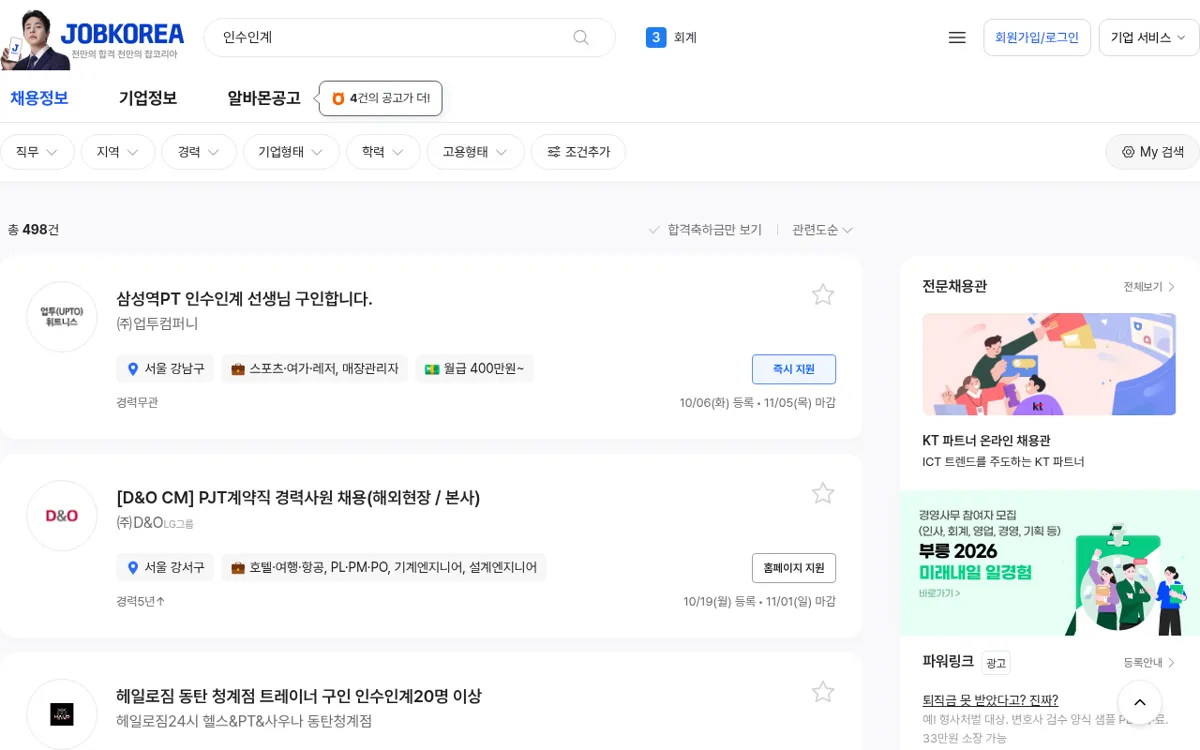1200x750 pixels.
Task: Click the 월급 400만원~ salary tag
Action: pos(474,369)
